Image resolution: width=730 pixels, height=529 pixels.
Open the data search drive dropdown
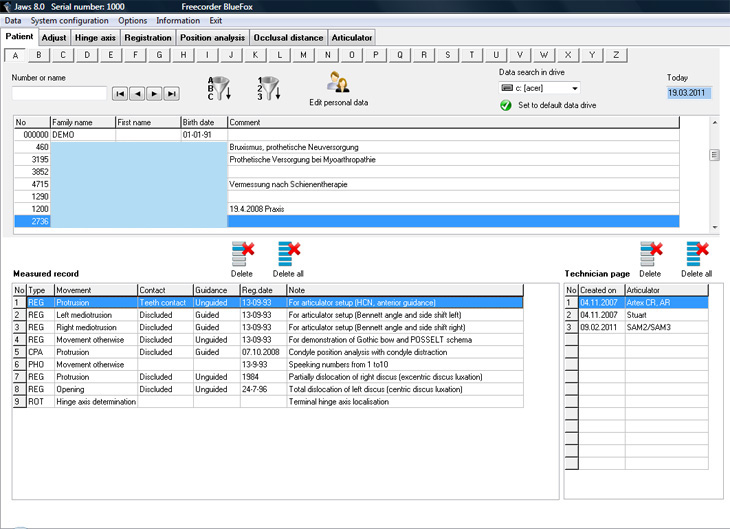click(575, 88)
